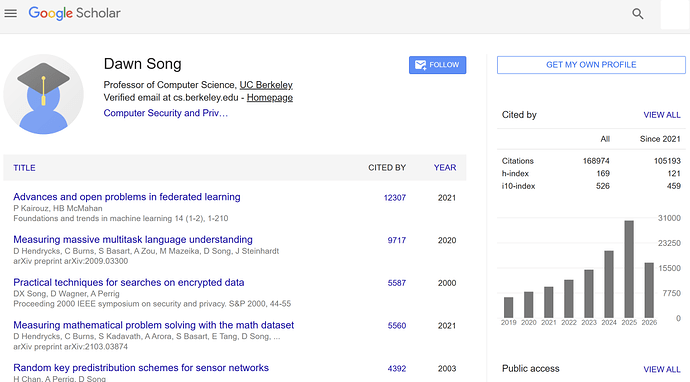Click the envelope icon on Follow button
This screenshot has height=382, width=690.
pyautogui.click(x=420, y=65)
